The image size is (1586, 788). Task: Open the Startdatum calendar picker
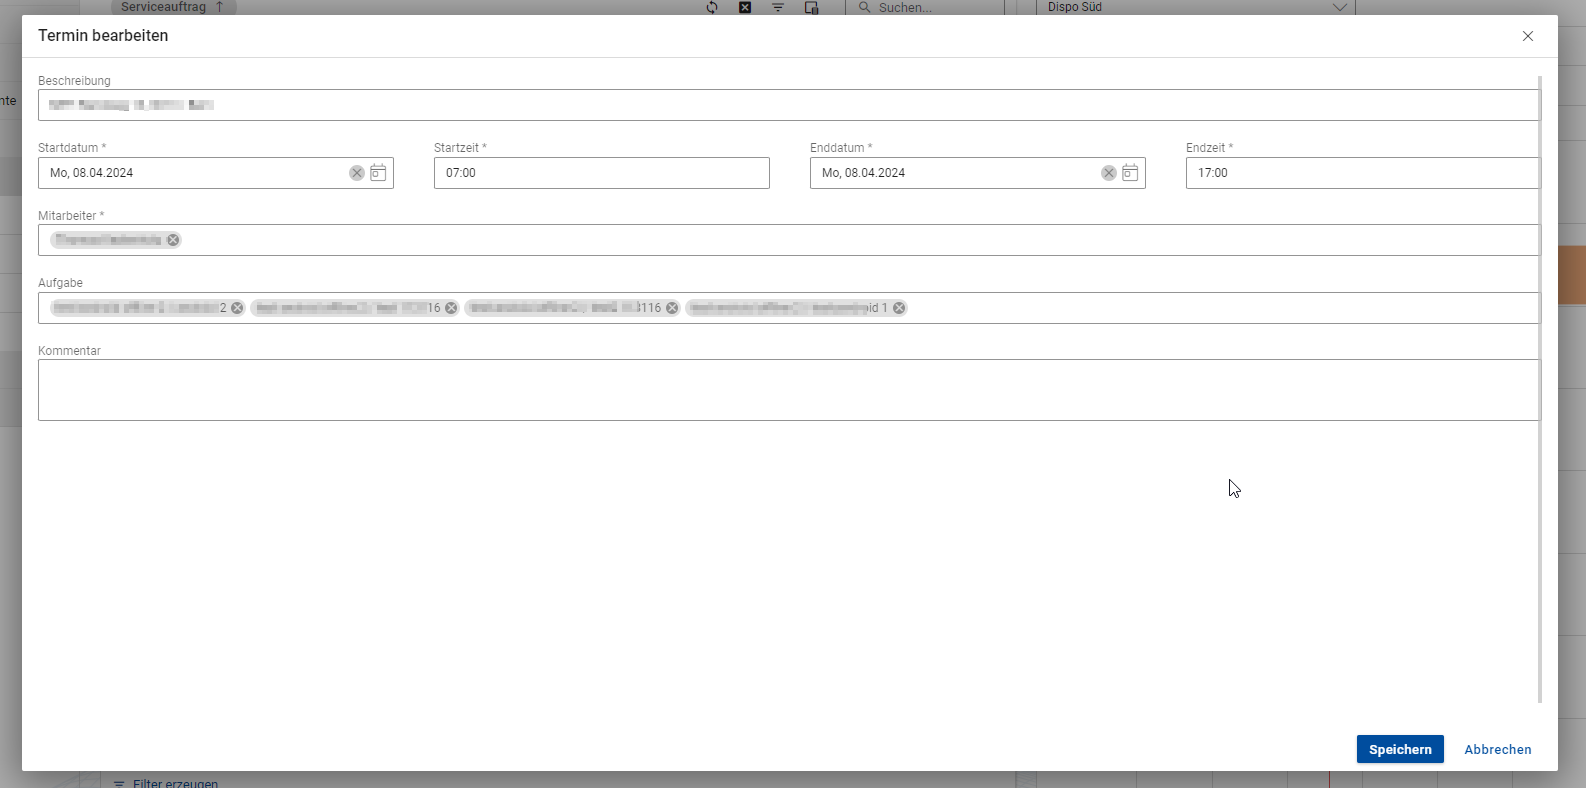pos(378,173)
